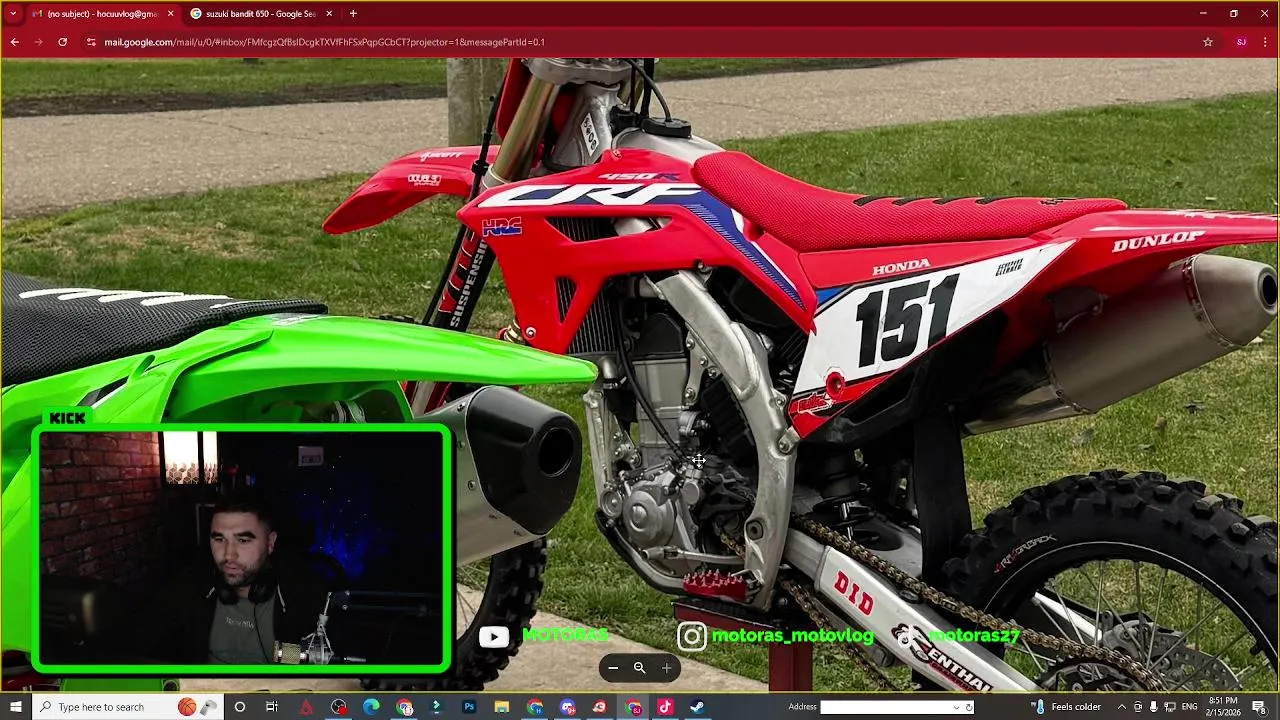
Task: Open the Windows Start menu
Action: click(x=15, y=707)
